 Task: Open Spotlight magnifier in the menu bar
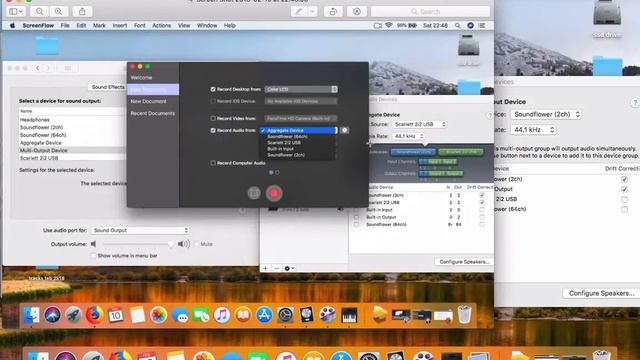(458, 25)
